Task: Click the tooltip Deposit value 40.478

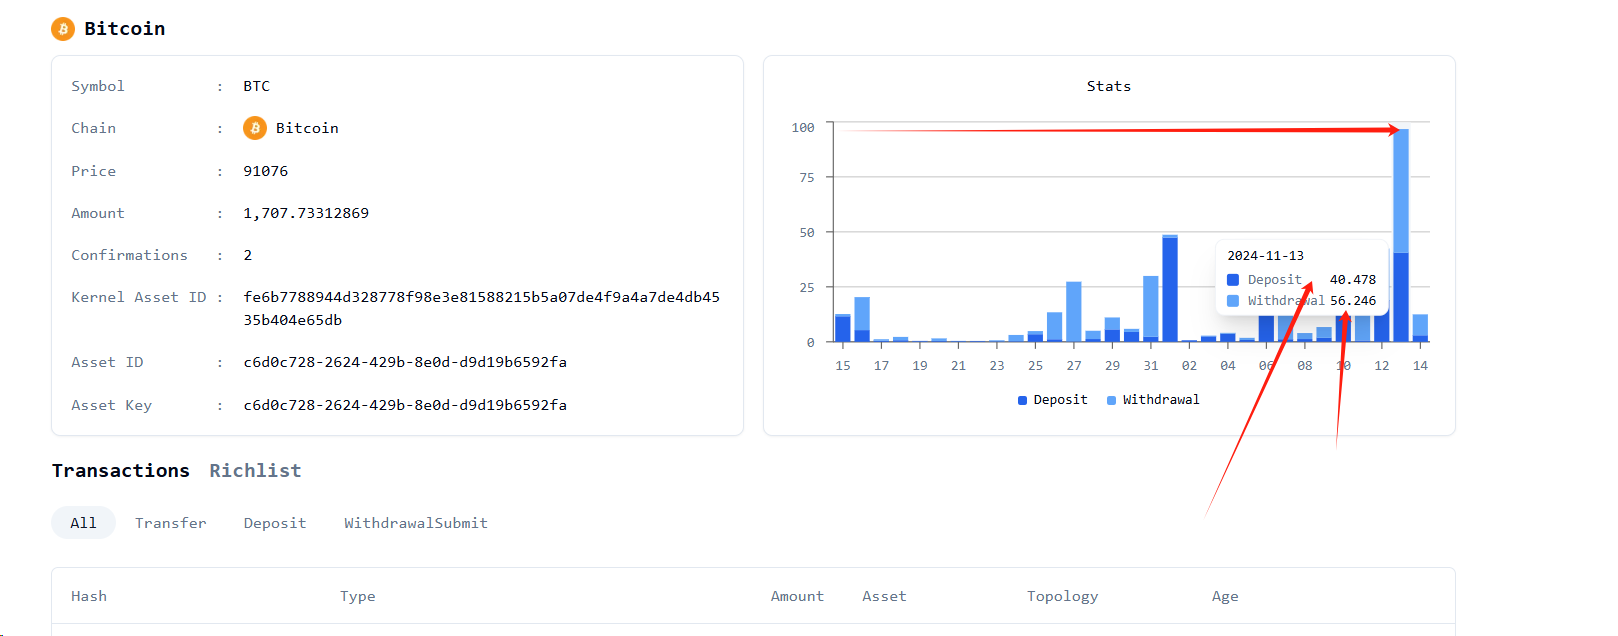Action: click(1353, 280)
